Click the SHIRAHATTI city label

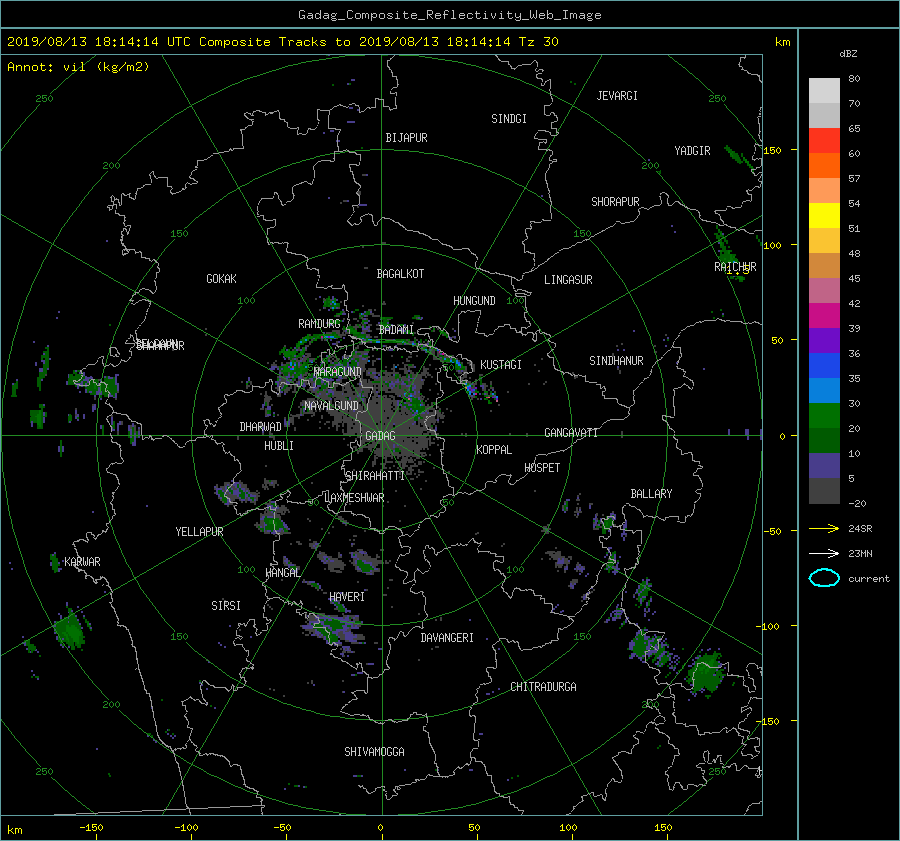click(375, 476)
